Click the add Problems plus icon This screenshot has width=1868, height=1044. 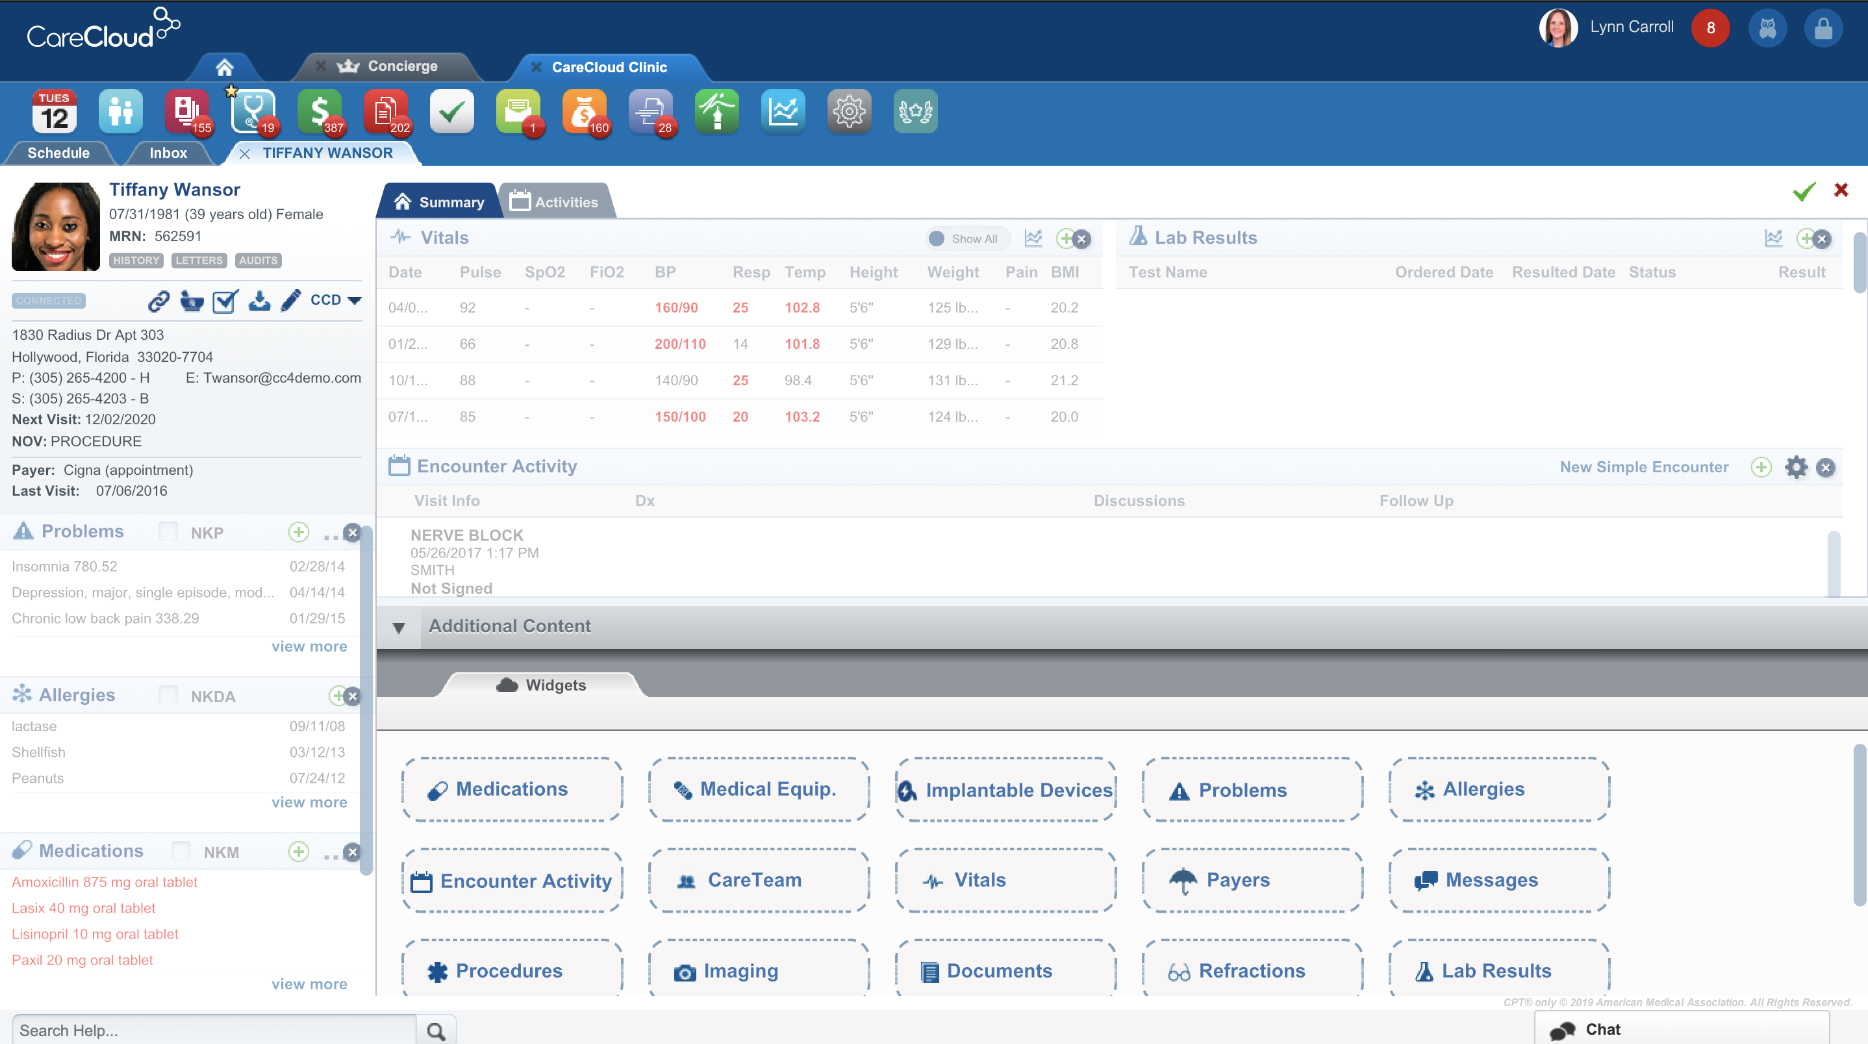298,532
